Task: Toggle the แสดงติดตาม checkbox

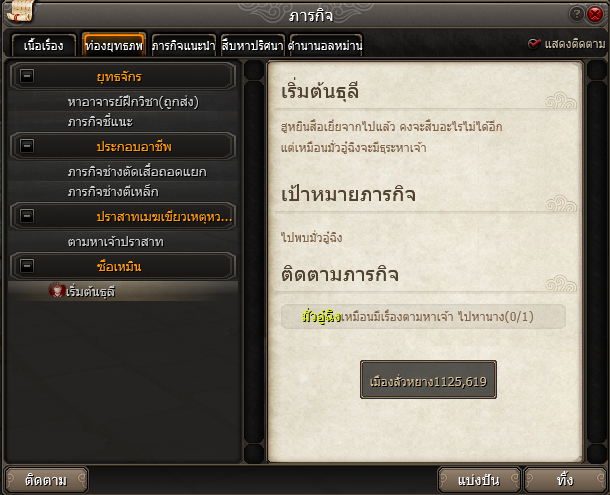Action: tap(534, 44)
